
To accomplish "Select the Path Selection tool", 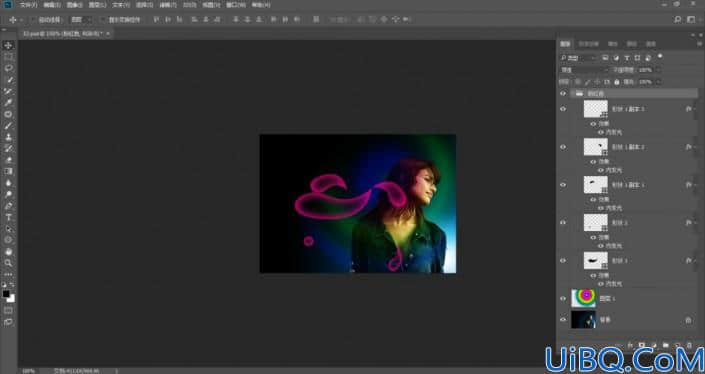I will (x=8, y=229).
